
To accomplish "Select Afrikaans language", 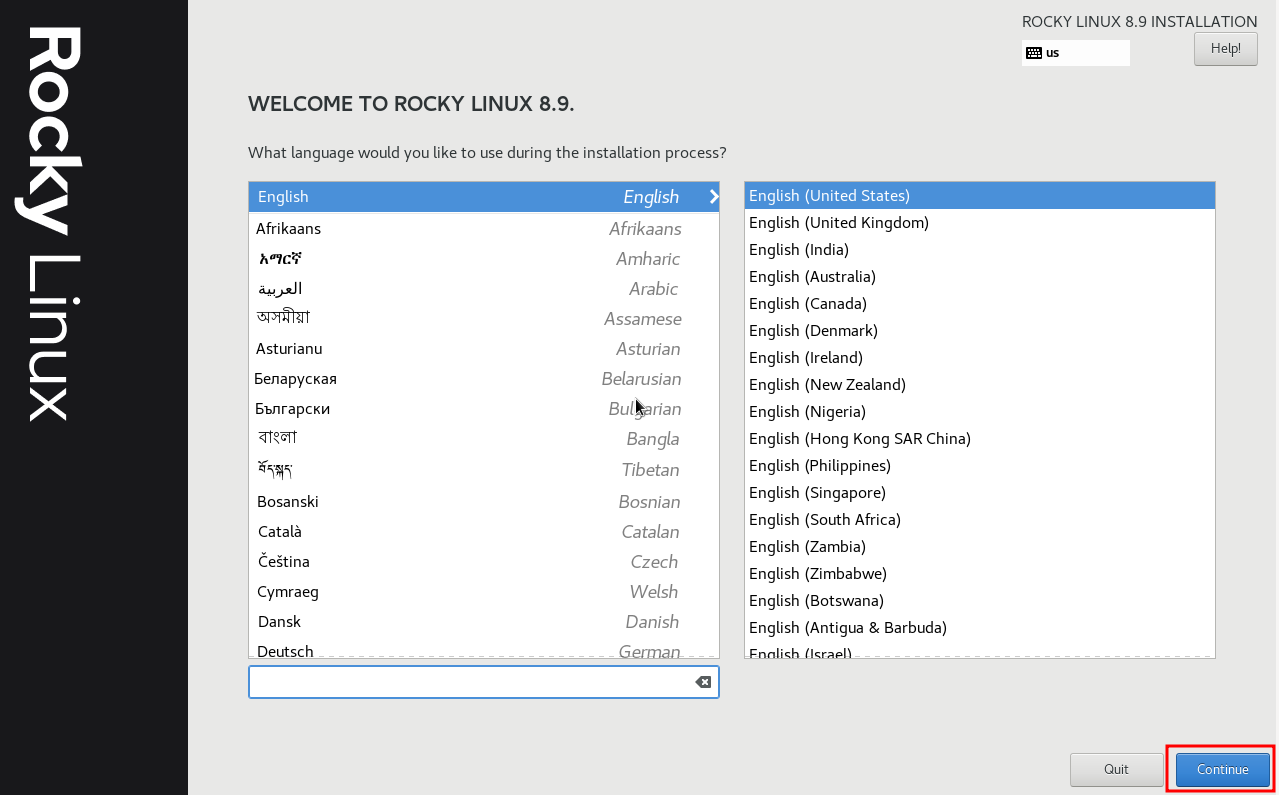I will 484,228.
